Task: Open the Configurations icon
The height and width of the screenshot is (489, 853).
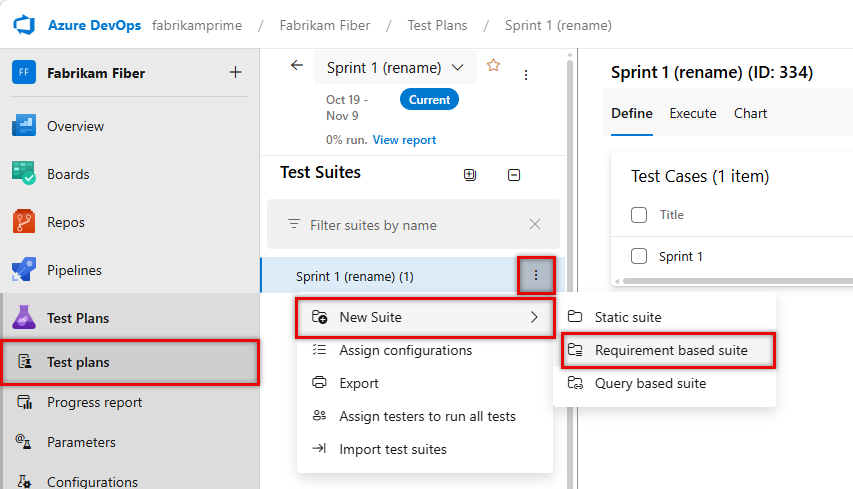Action: click(x=24, y=481)
